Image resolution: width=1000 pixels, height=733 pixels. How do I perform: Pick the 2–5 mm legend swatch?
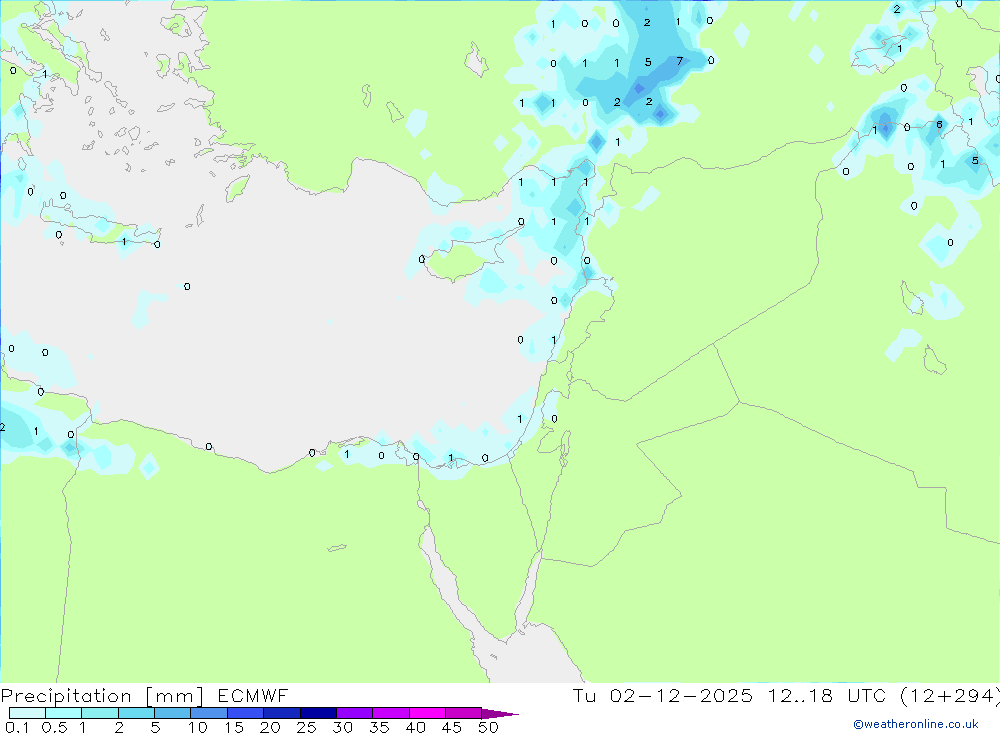(x=136, y=713)
